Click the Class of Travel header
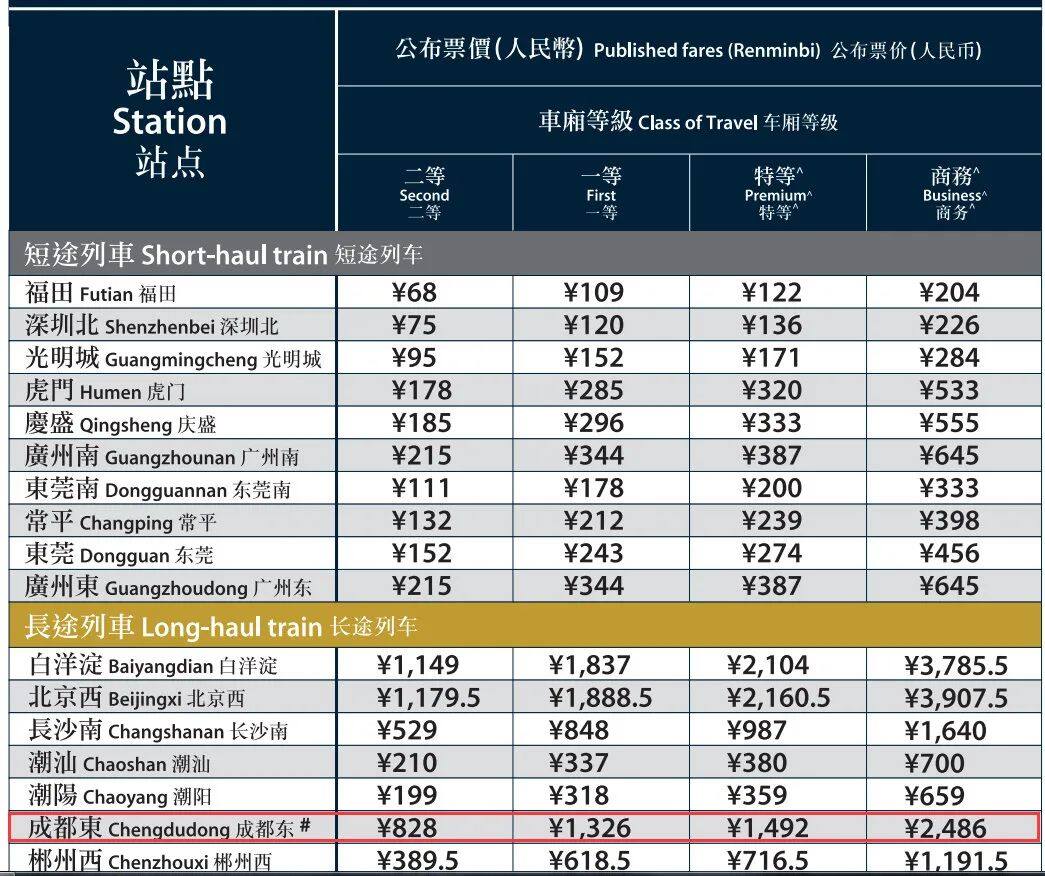1045x876 pixels. tap(688, 122)
